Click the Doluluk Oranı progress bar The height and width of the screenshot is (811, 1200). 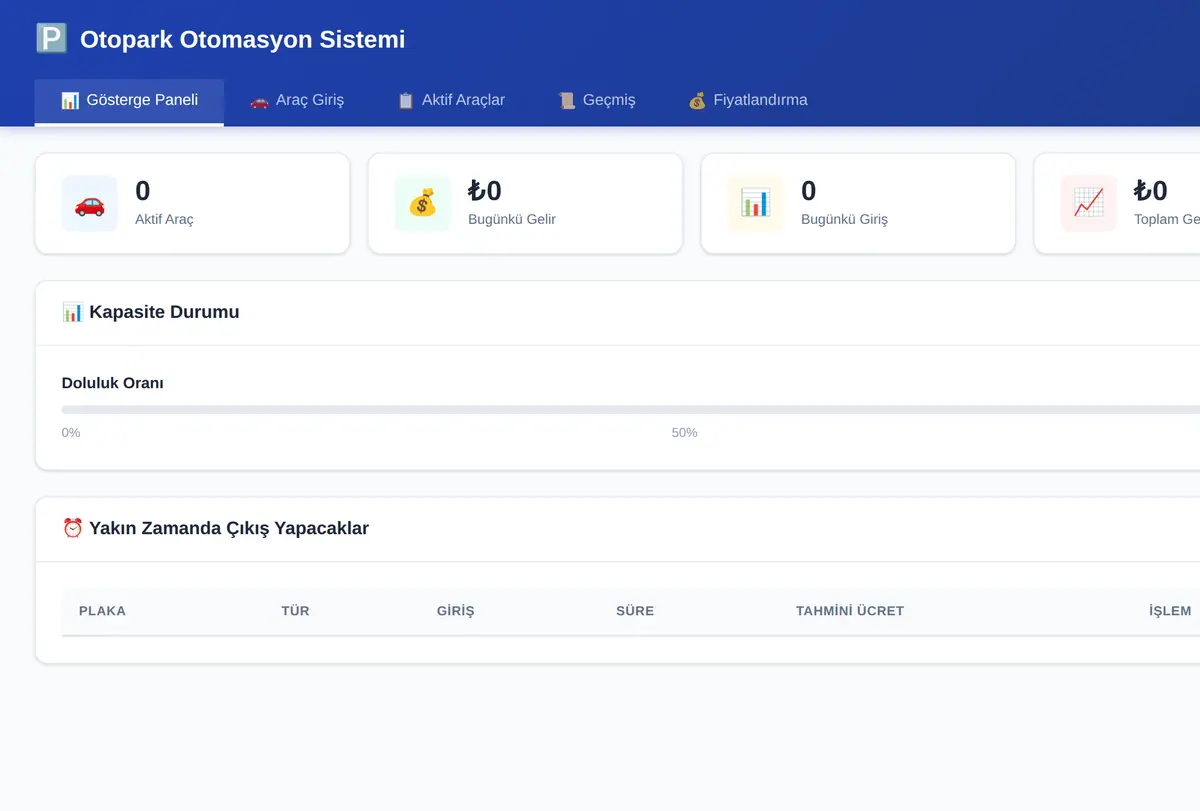pos(631,410)
